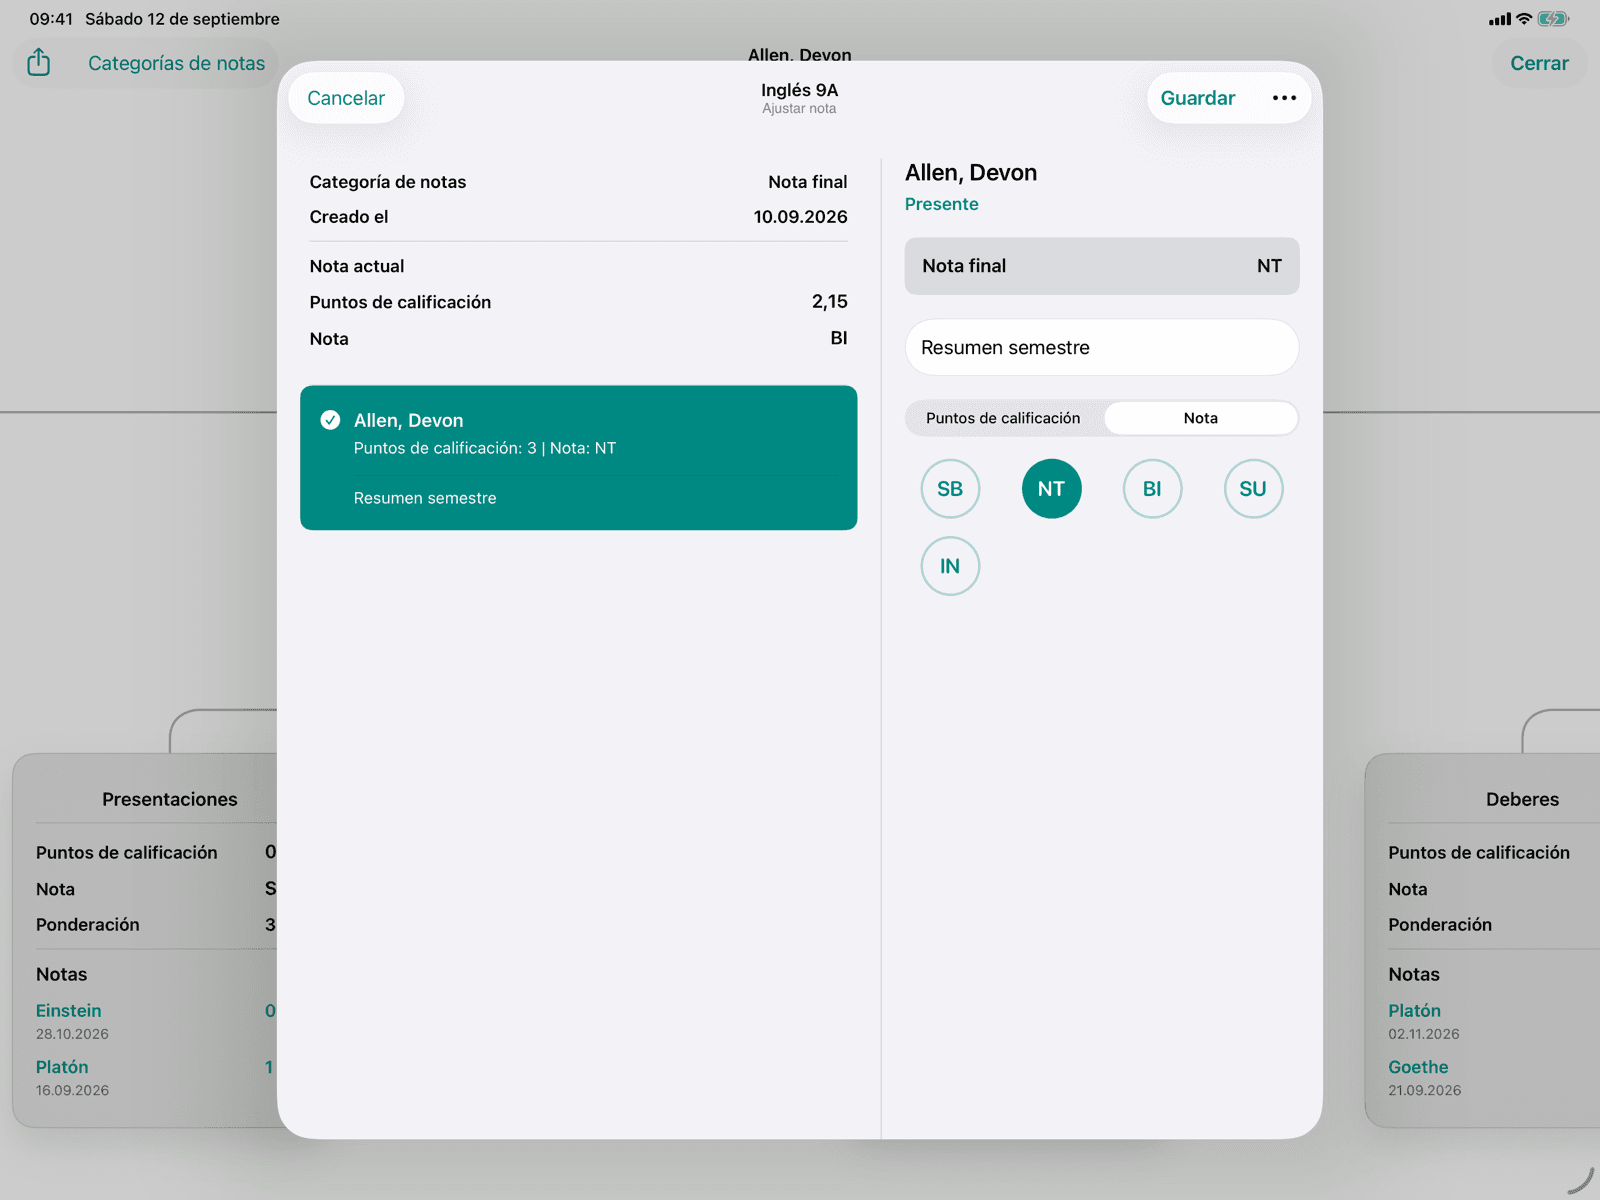1600x1200 pixels.
Task: Switch to Puntos de calificación segment
Action: click(1003, 418)
